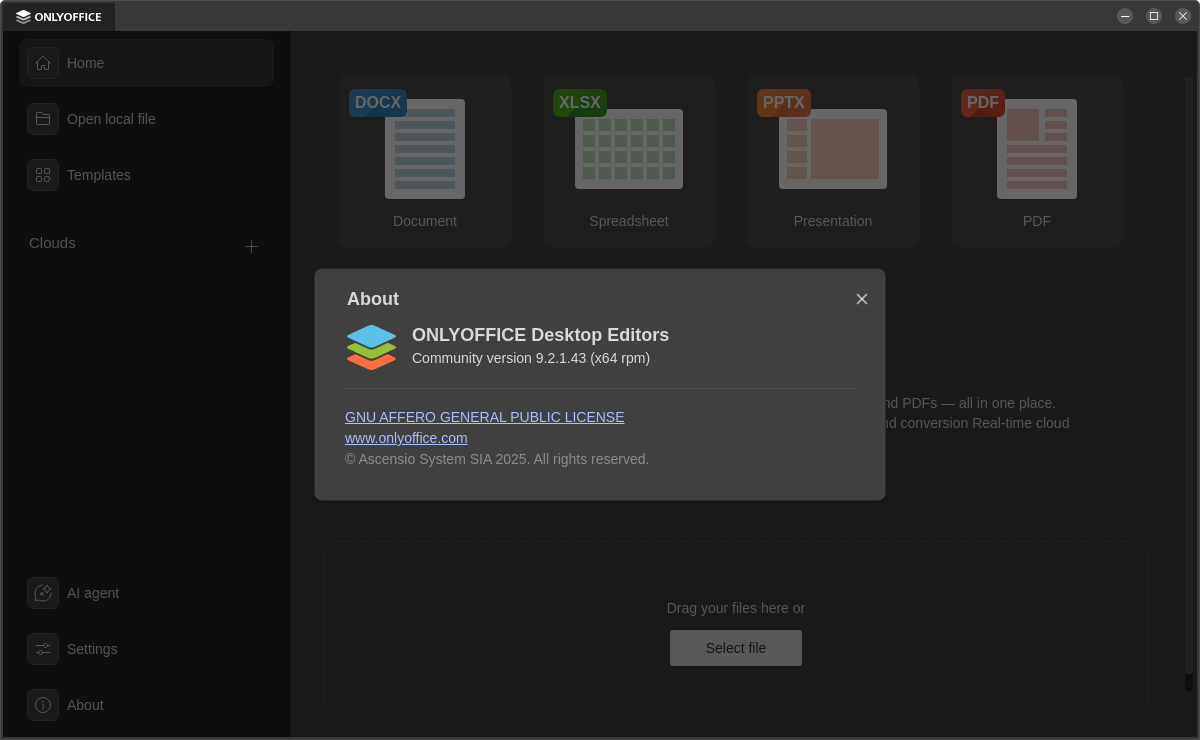Click the About info icon in sidebar
Image resolution: width=1200 pixels, height=740 pixels.
(x=43, y=705)
